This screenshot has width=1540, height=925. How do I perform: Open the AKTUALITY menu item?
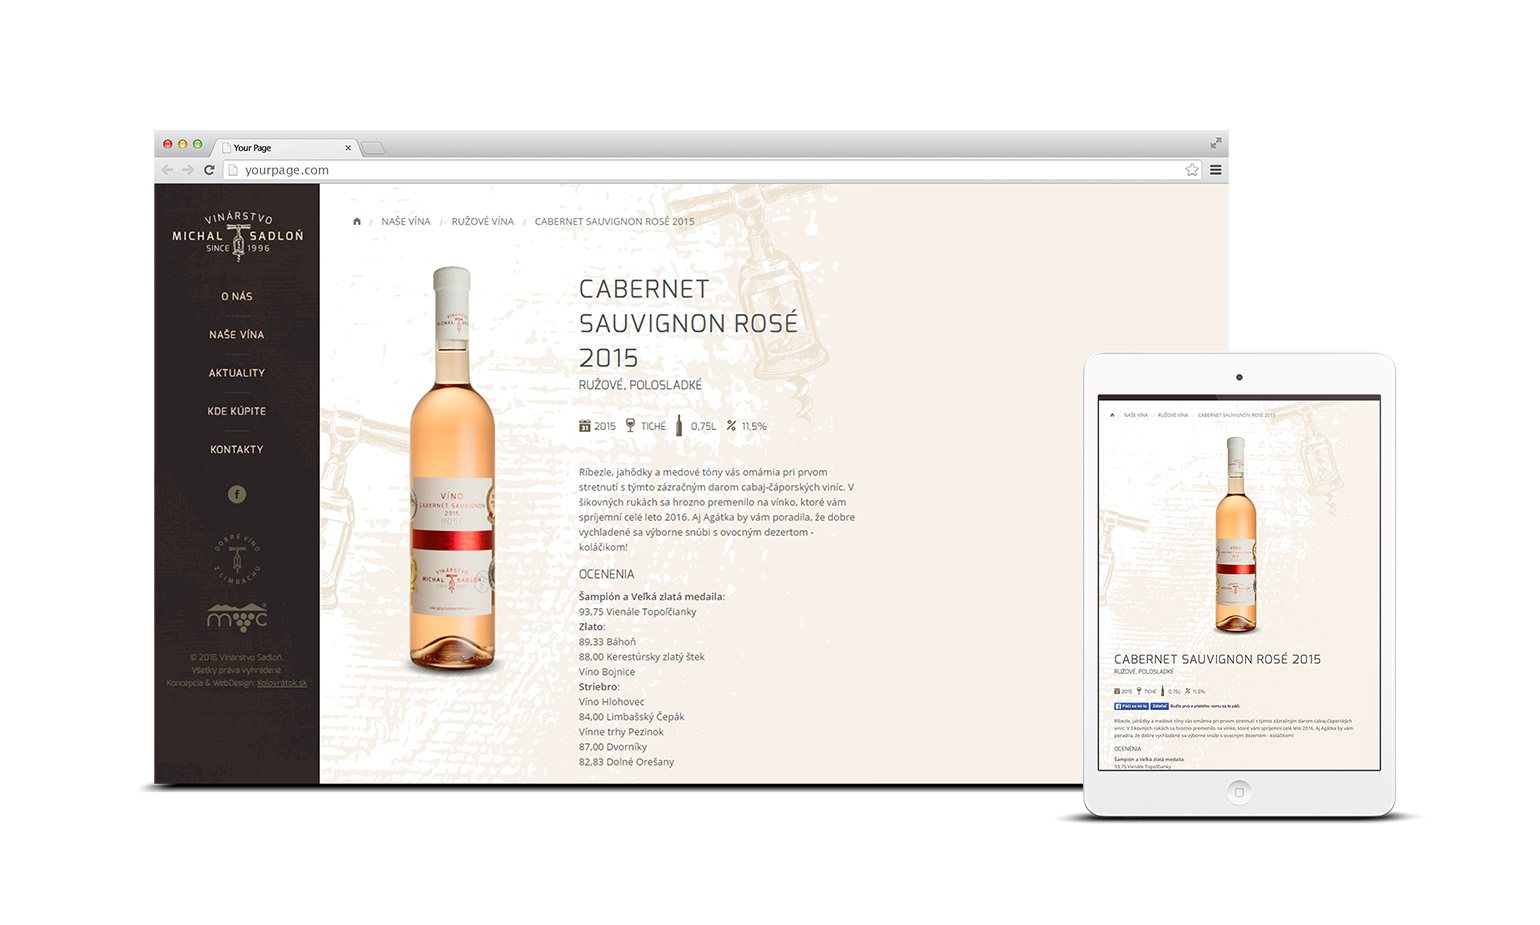point(237,373)
